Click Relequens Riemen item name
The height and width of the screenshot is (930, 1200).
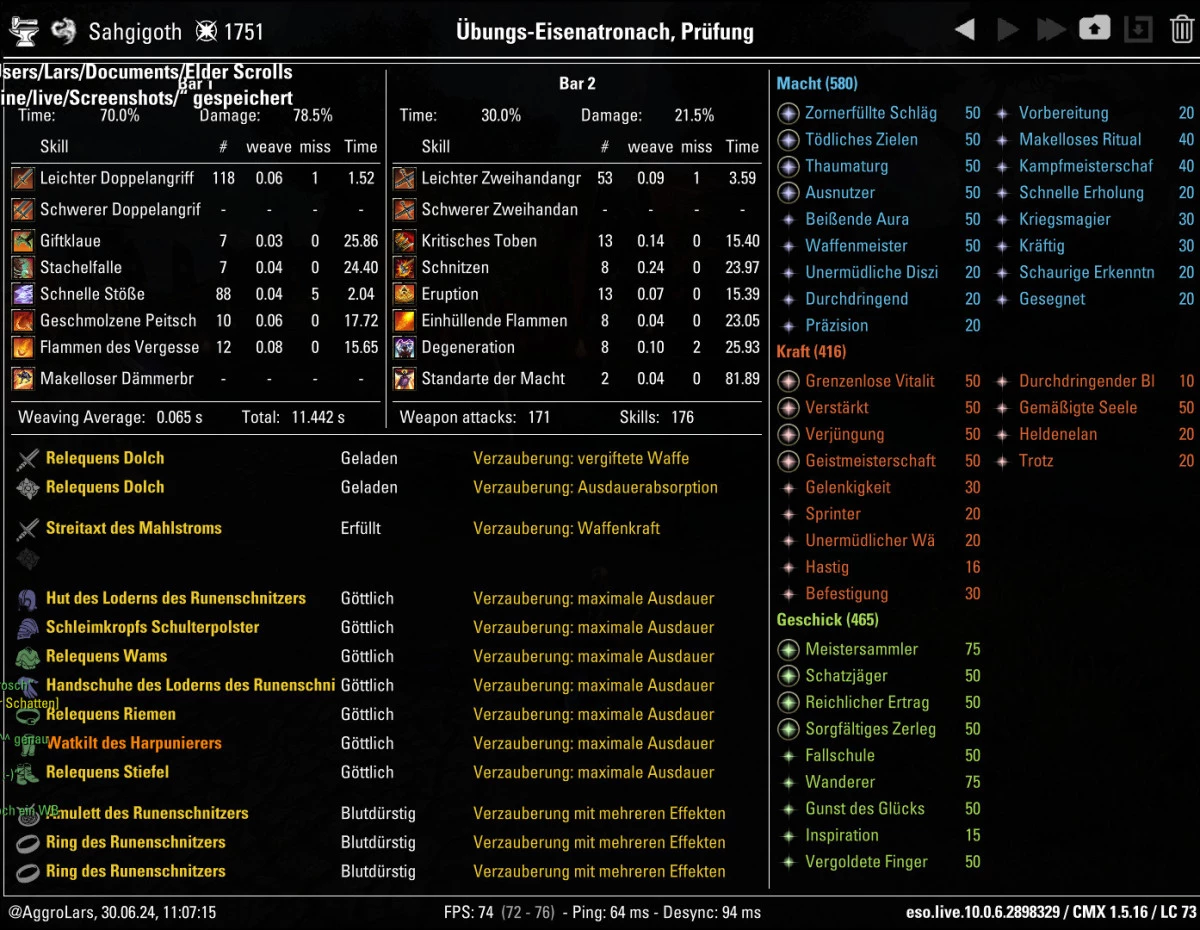coord(111,714)
